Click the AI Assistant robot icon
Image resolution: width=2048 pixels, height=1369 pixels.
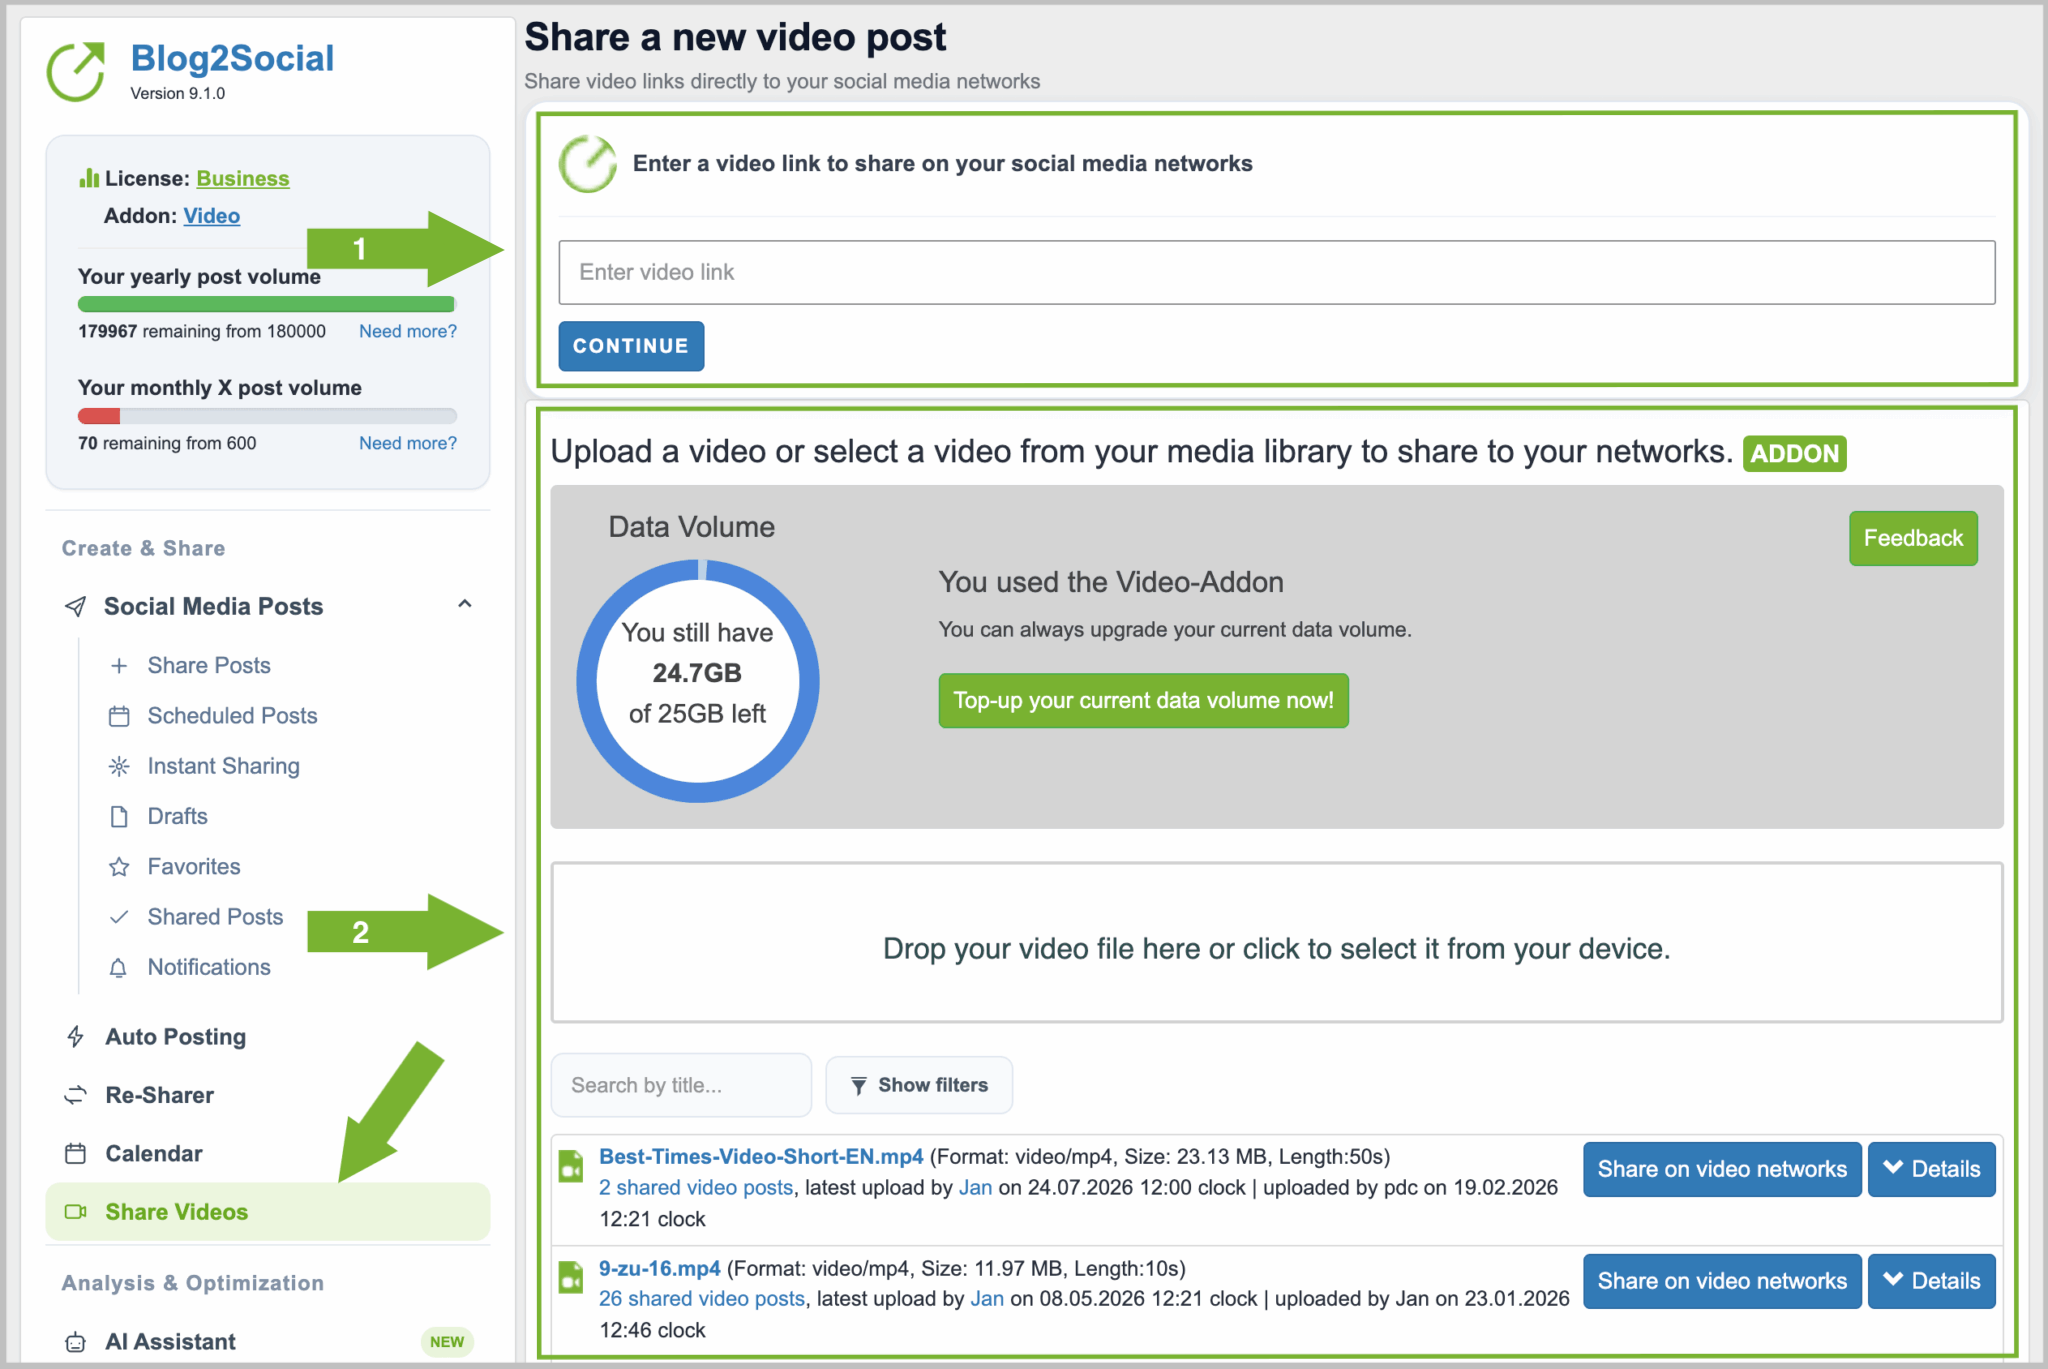75,1342
